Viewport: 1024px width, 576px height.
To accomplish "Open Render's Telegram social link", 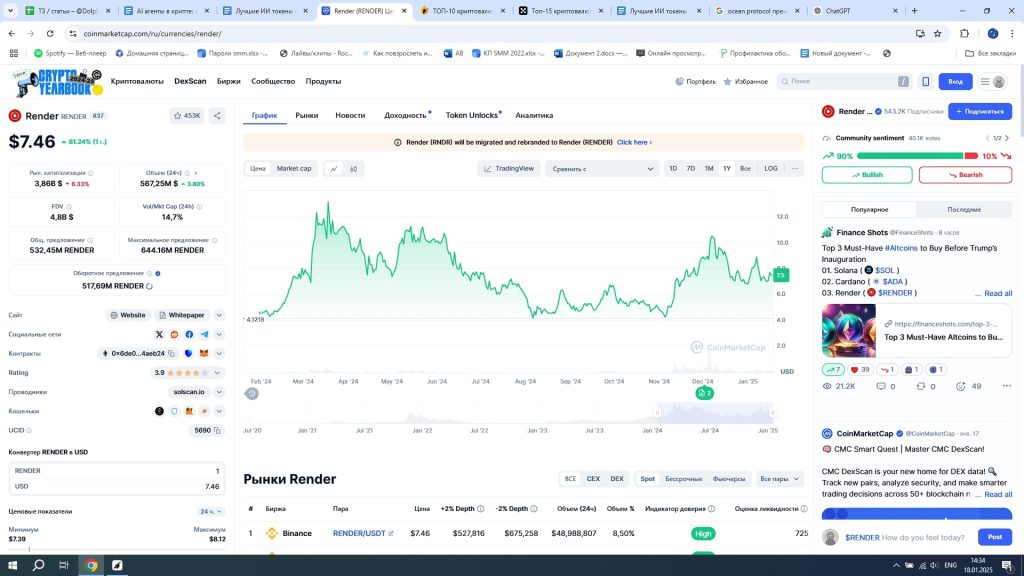I will pyautogui.click(x=204, y=334).
